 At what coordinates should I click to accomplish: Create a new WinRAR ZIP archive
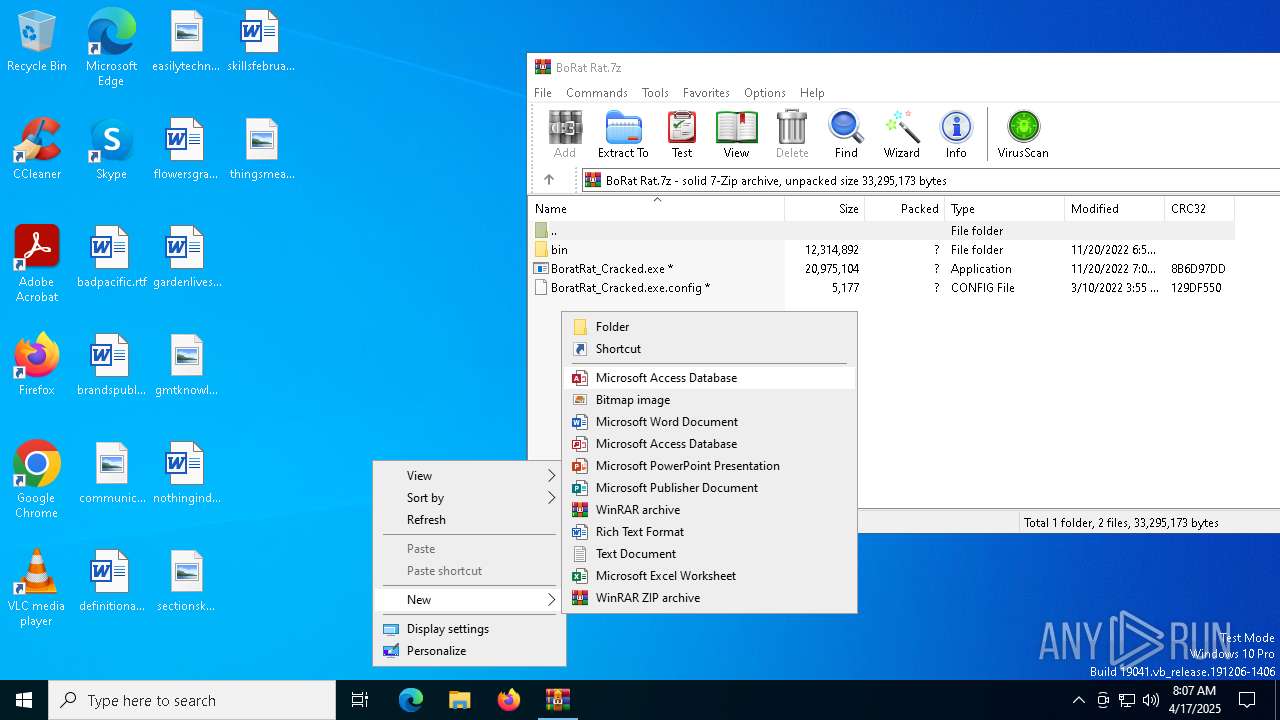[709, 597]
